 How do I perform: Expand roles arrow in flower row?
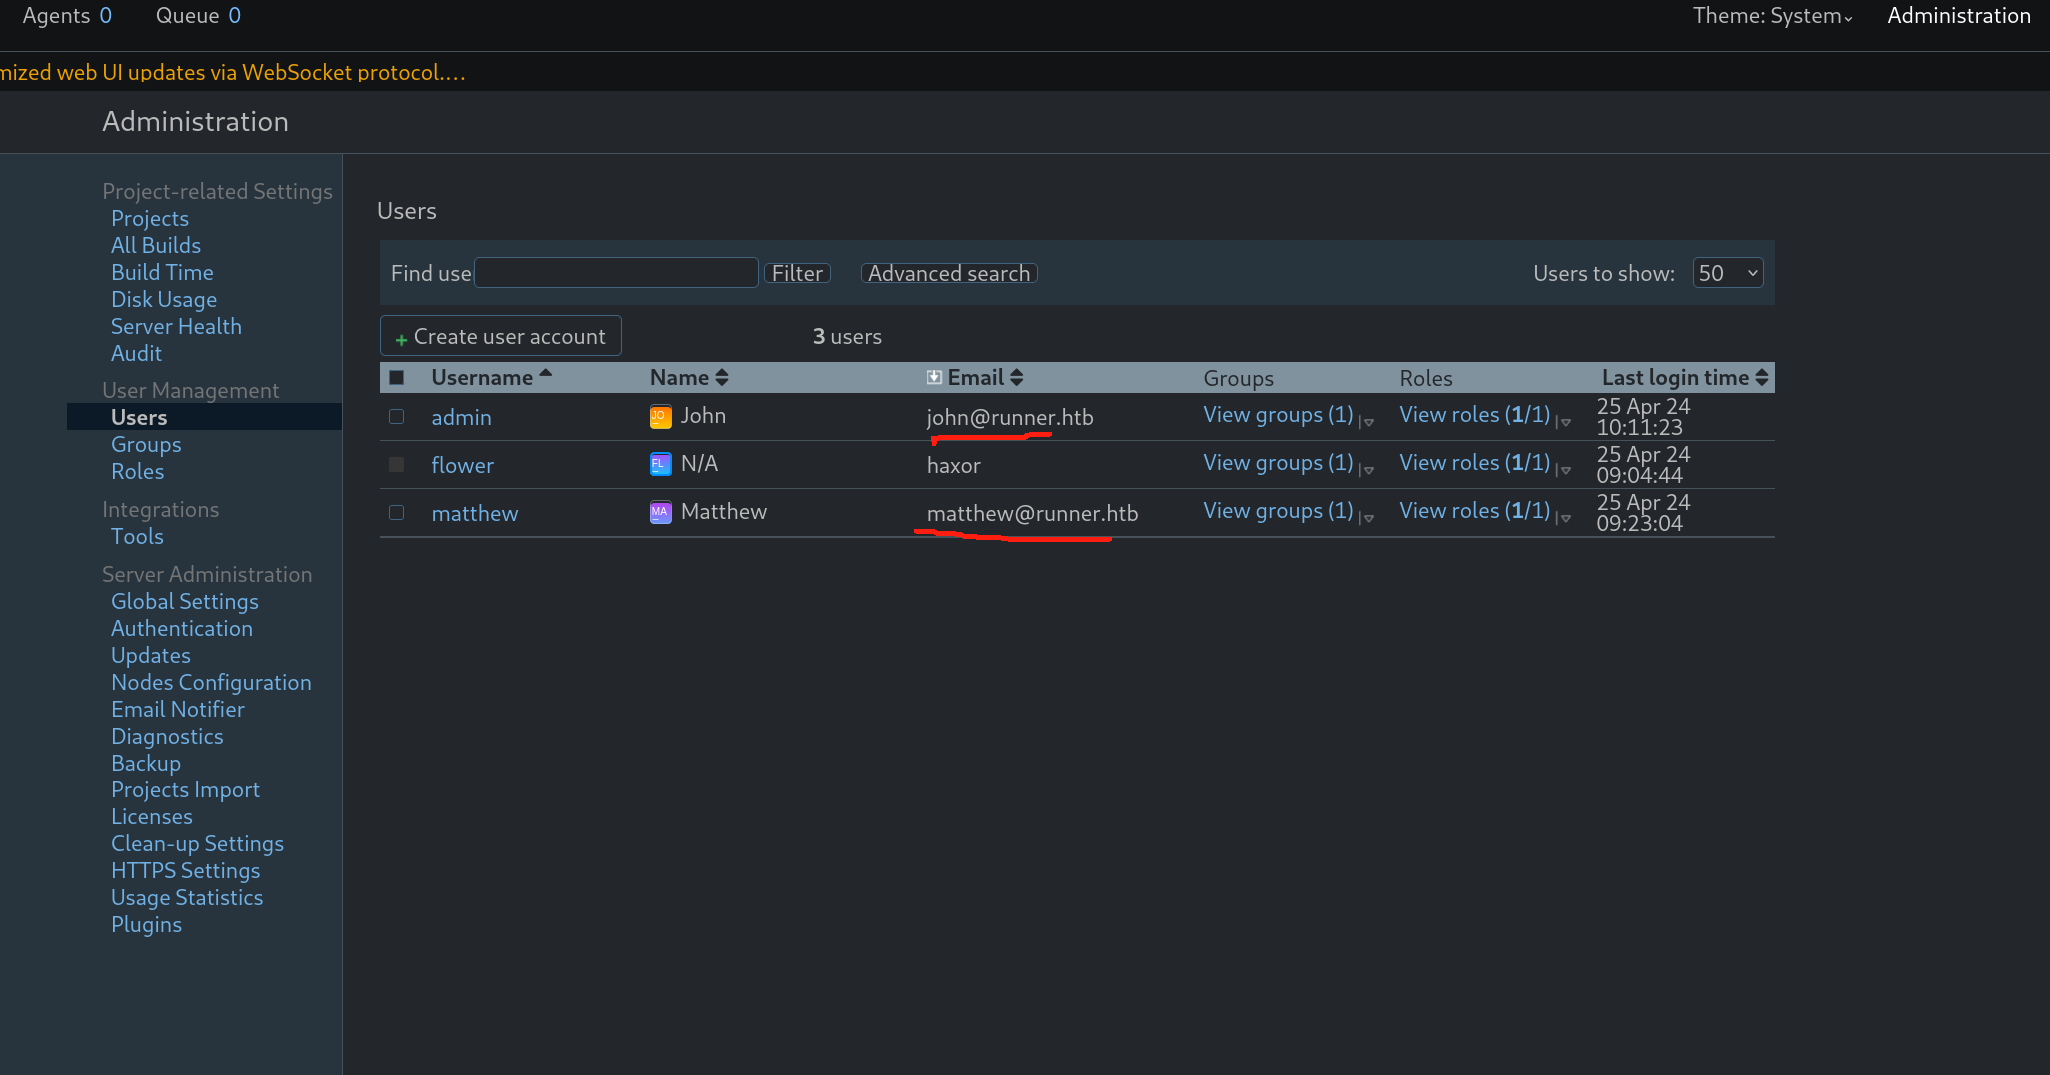[x=1564, y=470]
